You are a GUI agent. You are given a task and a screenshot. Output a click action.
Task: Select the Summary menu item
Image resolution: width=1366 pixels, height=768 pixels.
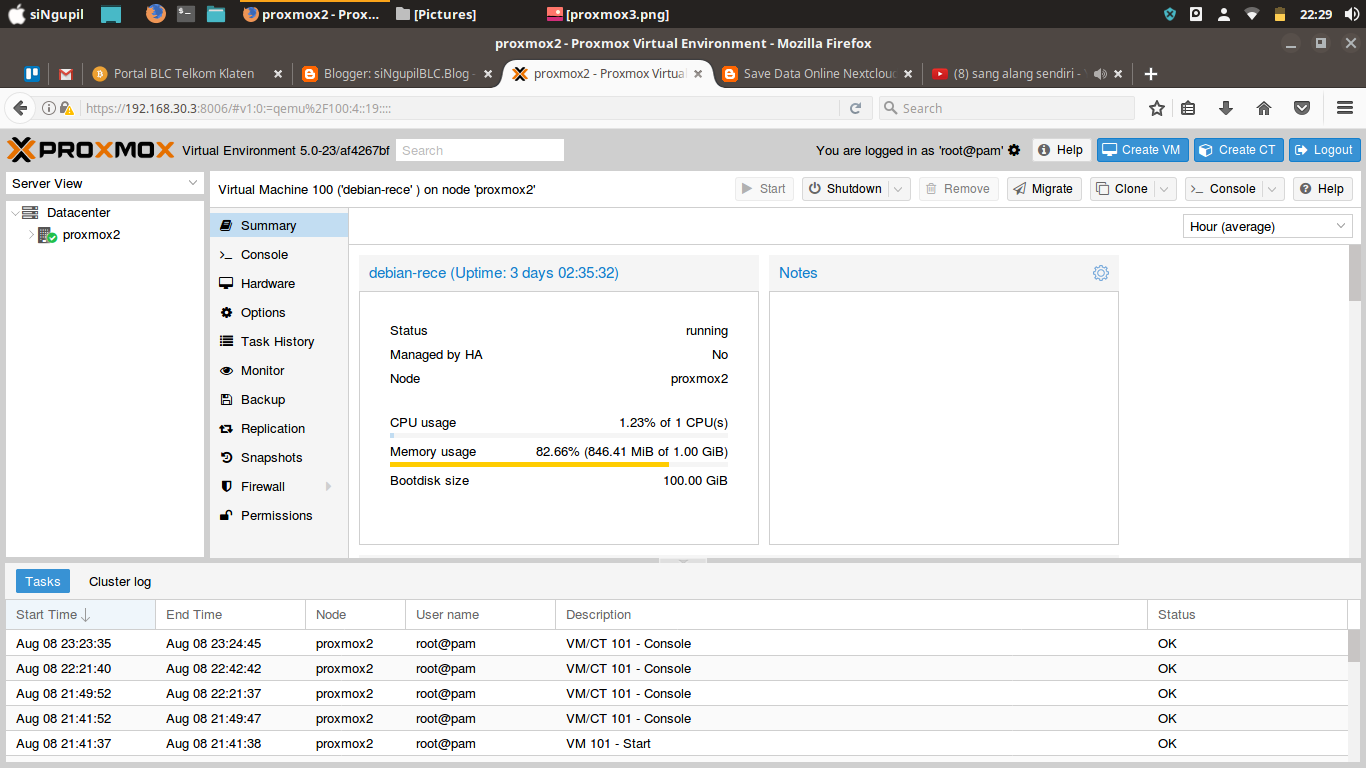[279, 226]
